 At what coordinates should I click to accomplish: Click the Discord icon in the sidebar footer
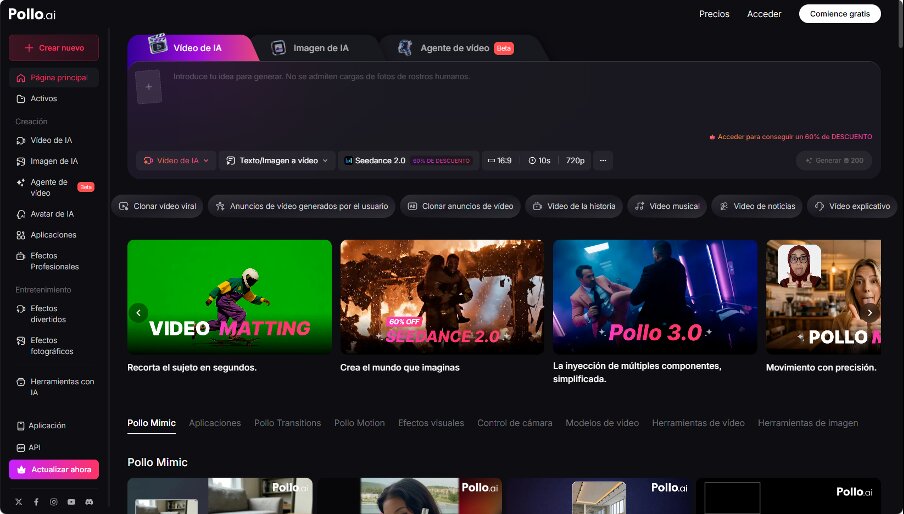[89, 501]
